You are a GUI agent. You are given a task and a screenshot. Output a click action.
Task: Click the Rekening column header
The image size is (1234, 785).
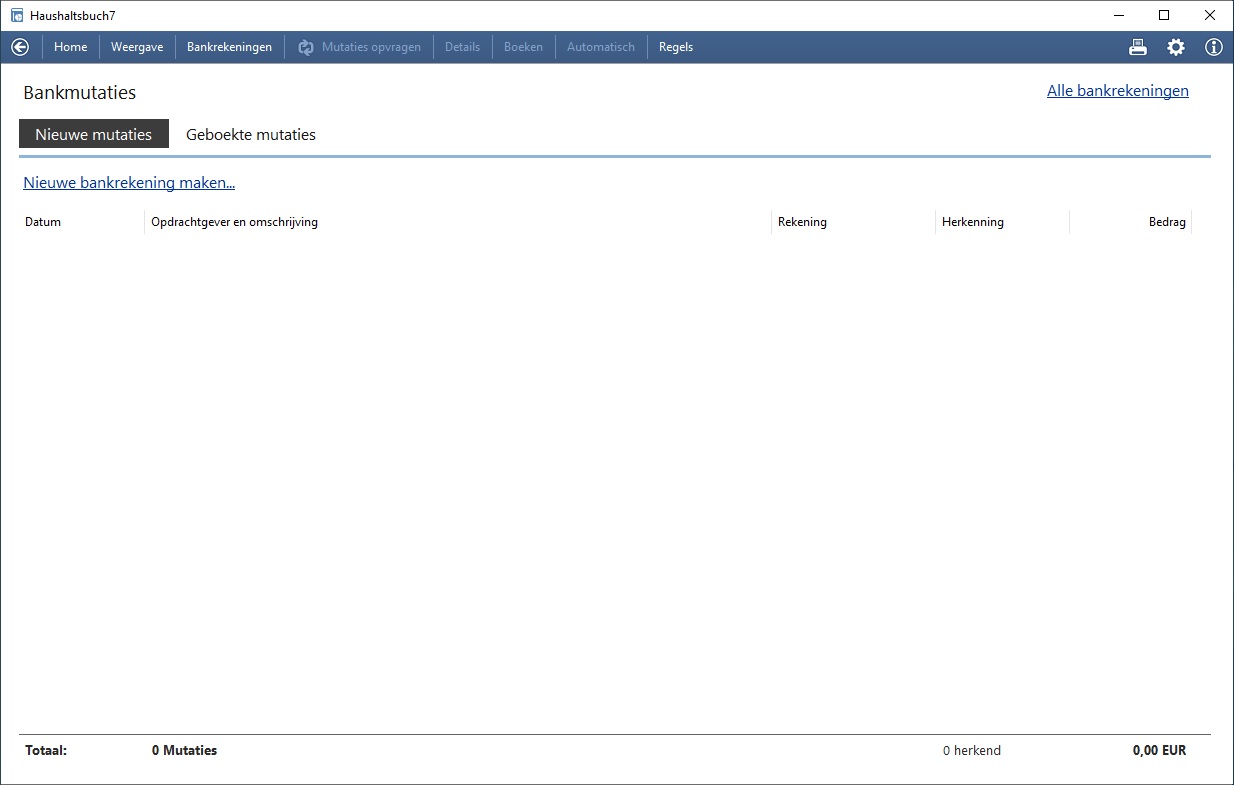(802, 222)
